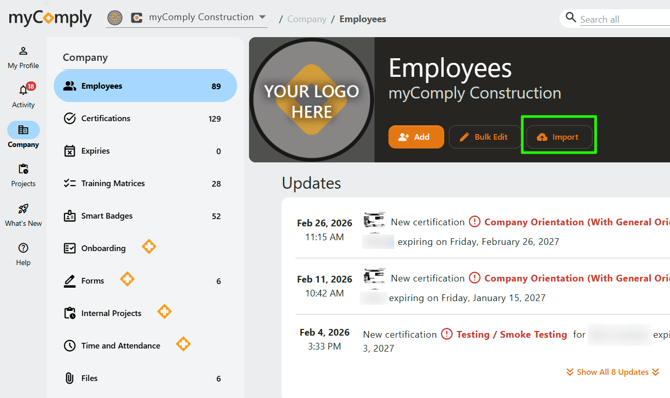Click the Employees breadcrumb
Screen dimensions: 670x398
tap(363, 19)
